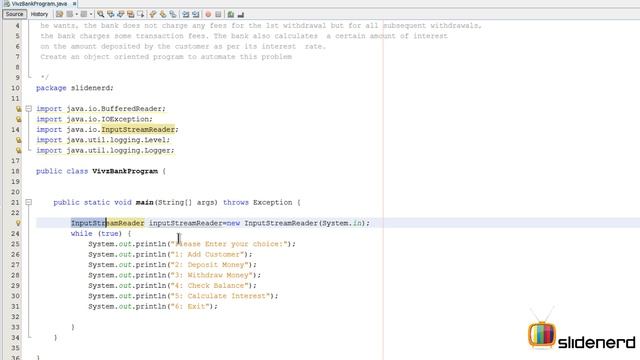Click the Last Edit toolbar icon
The height and width of the screenshot is (360, 640).
60,14
